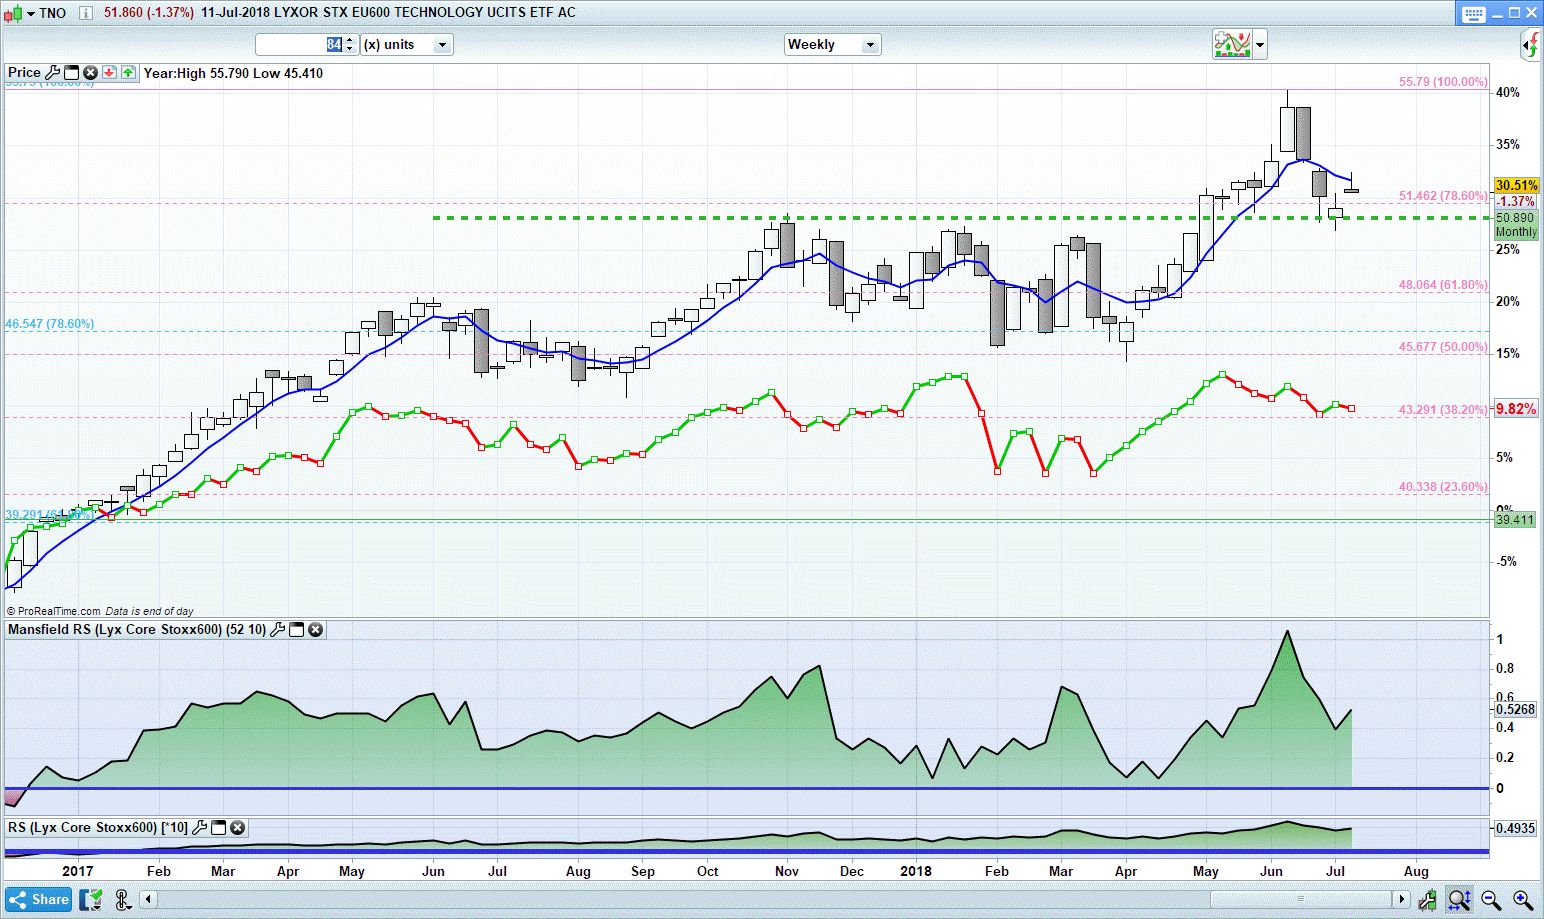
Task: Click the 51.462 (78.60%) Fibonacci label
Action: pos(1443,196)
